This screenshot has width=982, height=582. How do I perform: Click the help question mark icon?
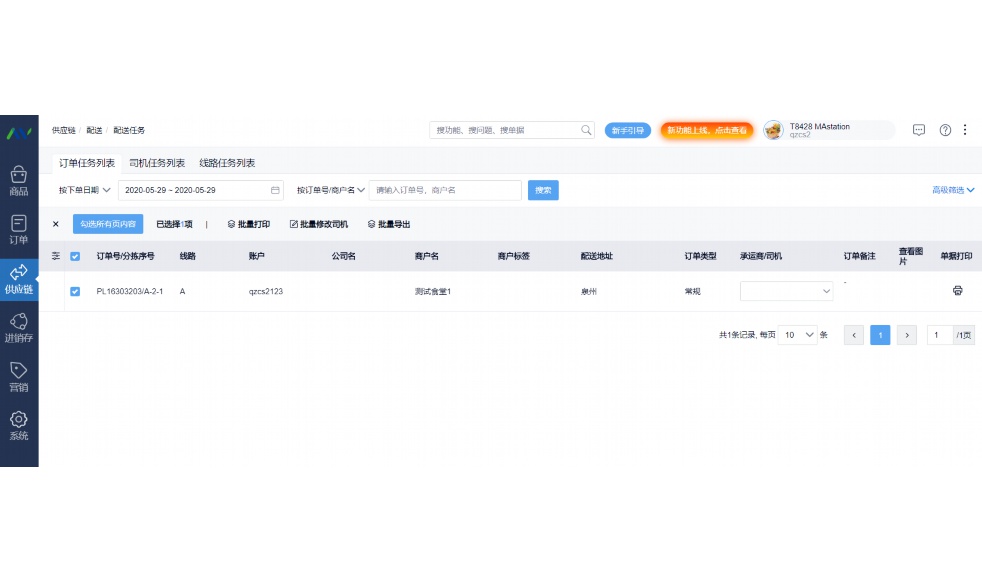(944, 130)
